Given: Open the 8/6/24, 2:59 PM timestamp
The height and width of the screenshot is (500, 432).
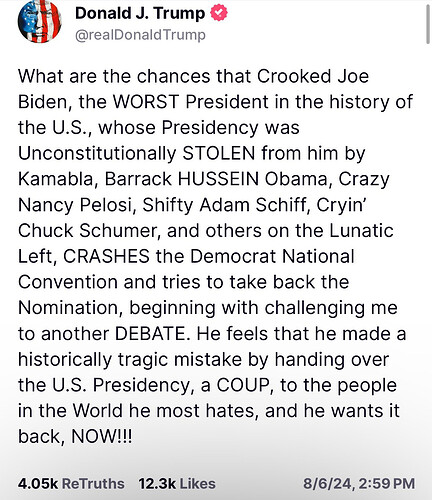Looking at the screenshot, I should [359, 484].
